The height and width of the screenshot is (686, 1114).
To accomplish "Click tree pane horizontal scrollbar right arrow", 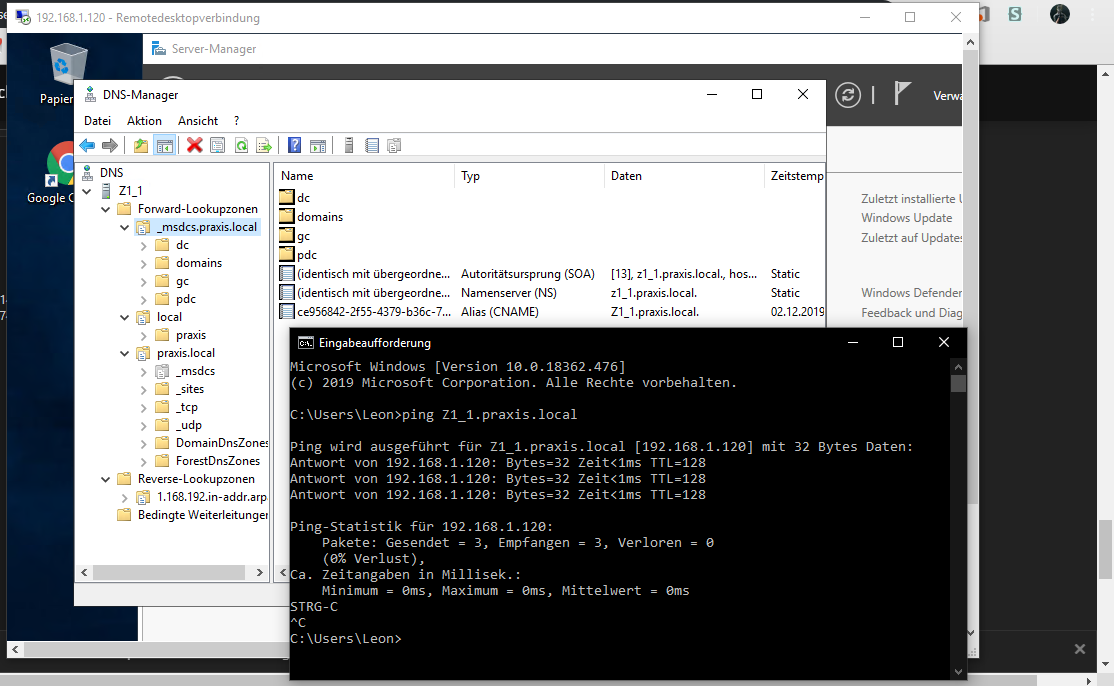I will point(259,572).
